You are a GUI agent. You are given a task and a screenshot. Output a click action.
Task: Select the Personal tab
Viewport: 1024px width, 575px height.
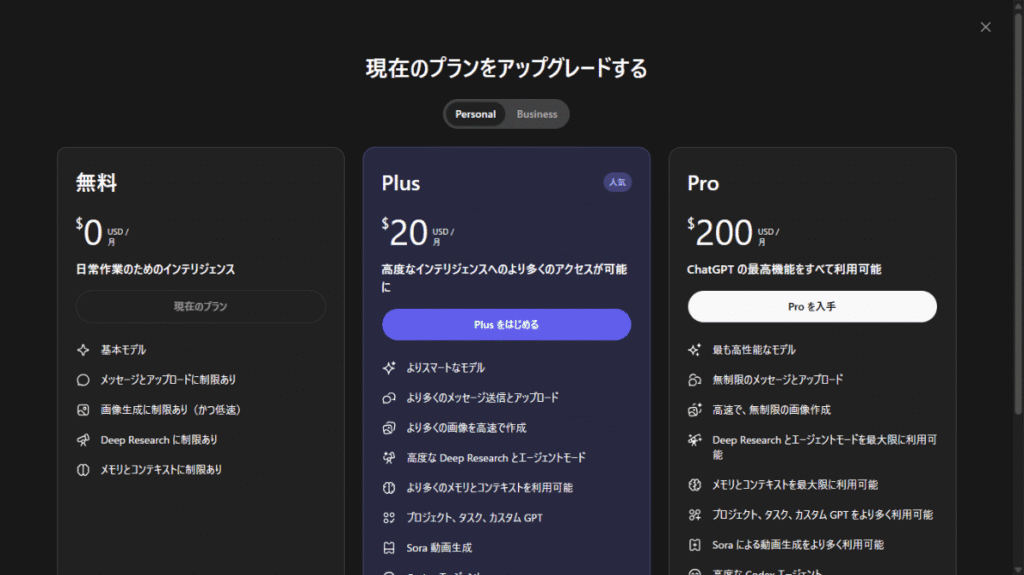tap(475, 114)
